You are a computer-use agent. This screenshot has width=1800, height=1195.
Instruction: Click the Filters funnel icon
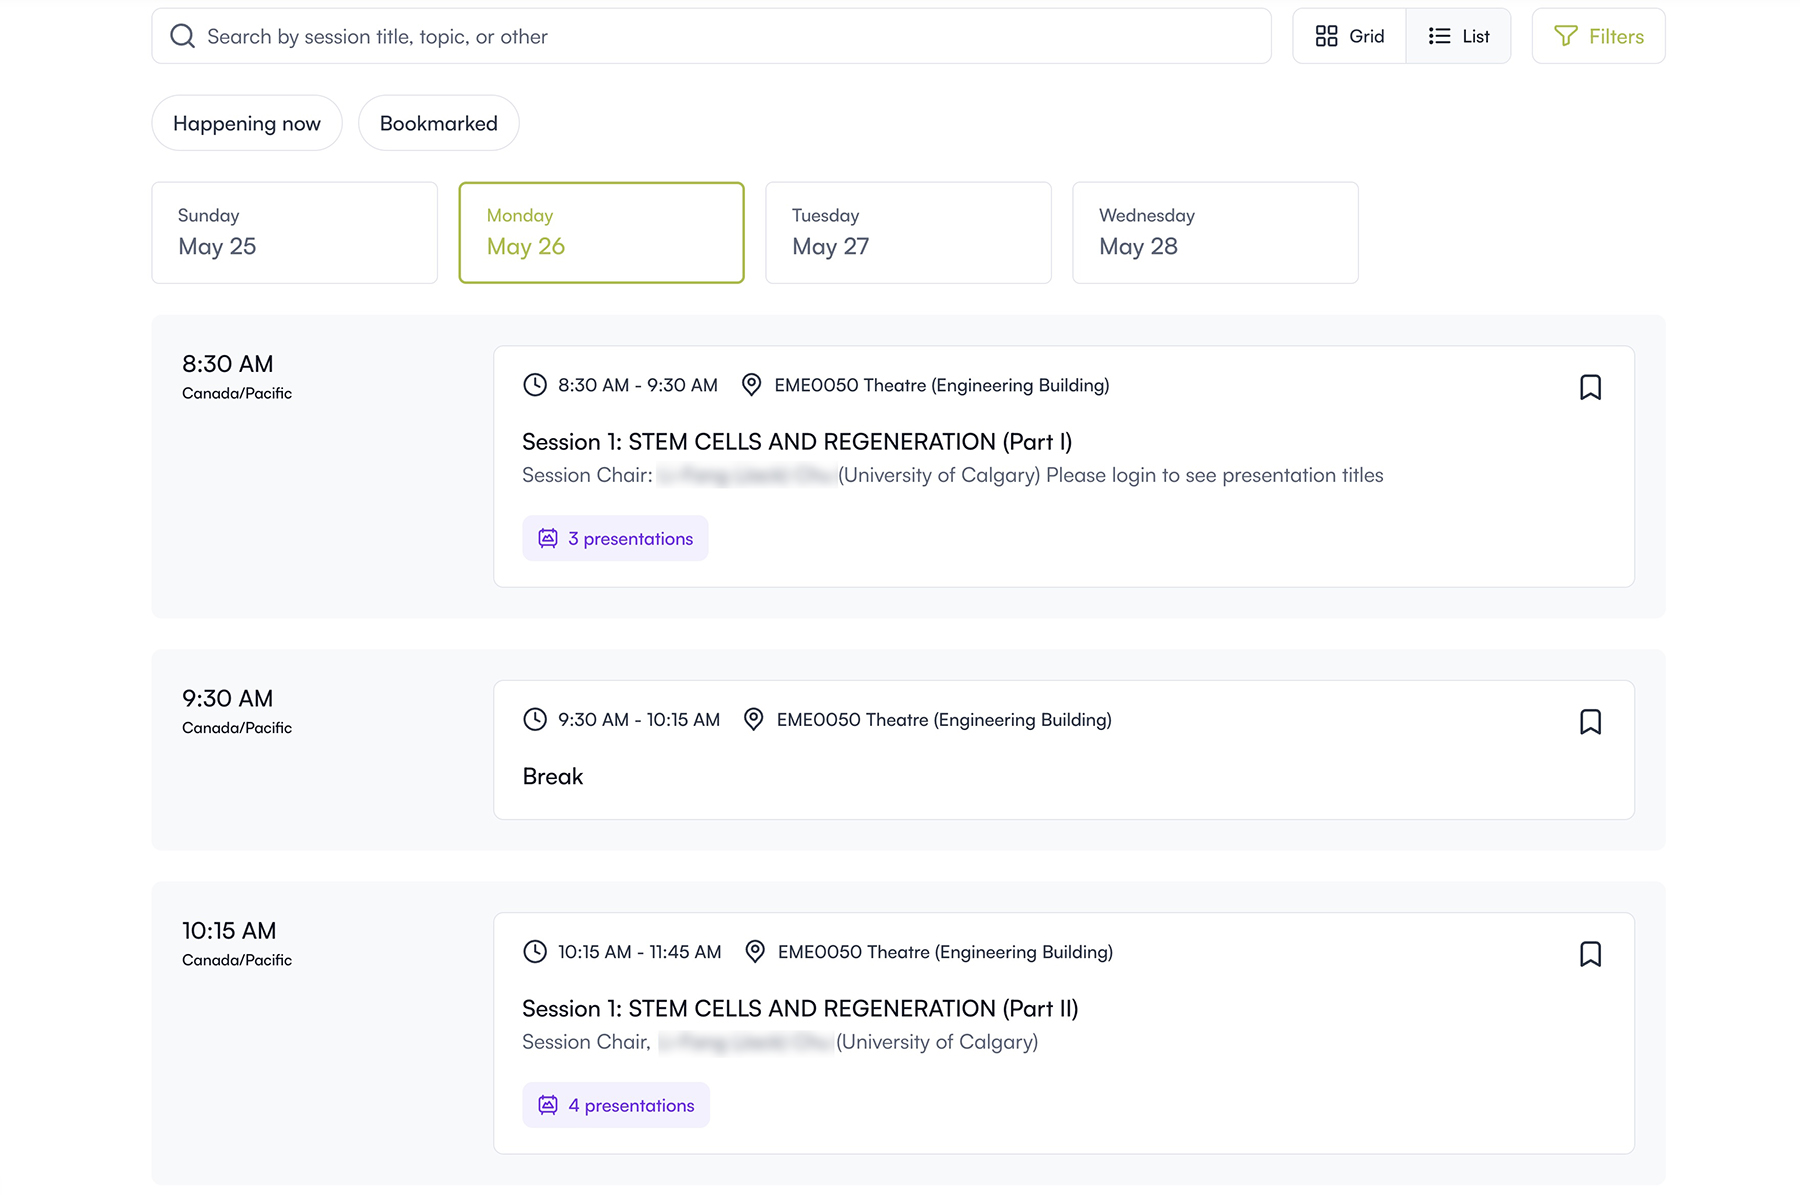click(1565, 36)
